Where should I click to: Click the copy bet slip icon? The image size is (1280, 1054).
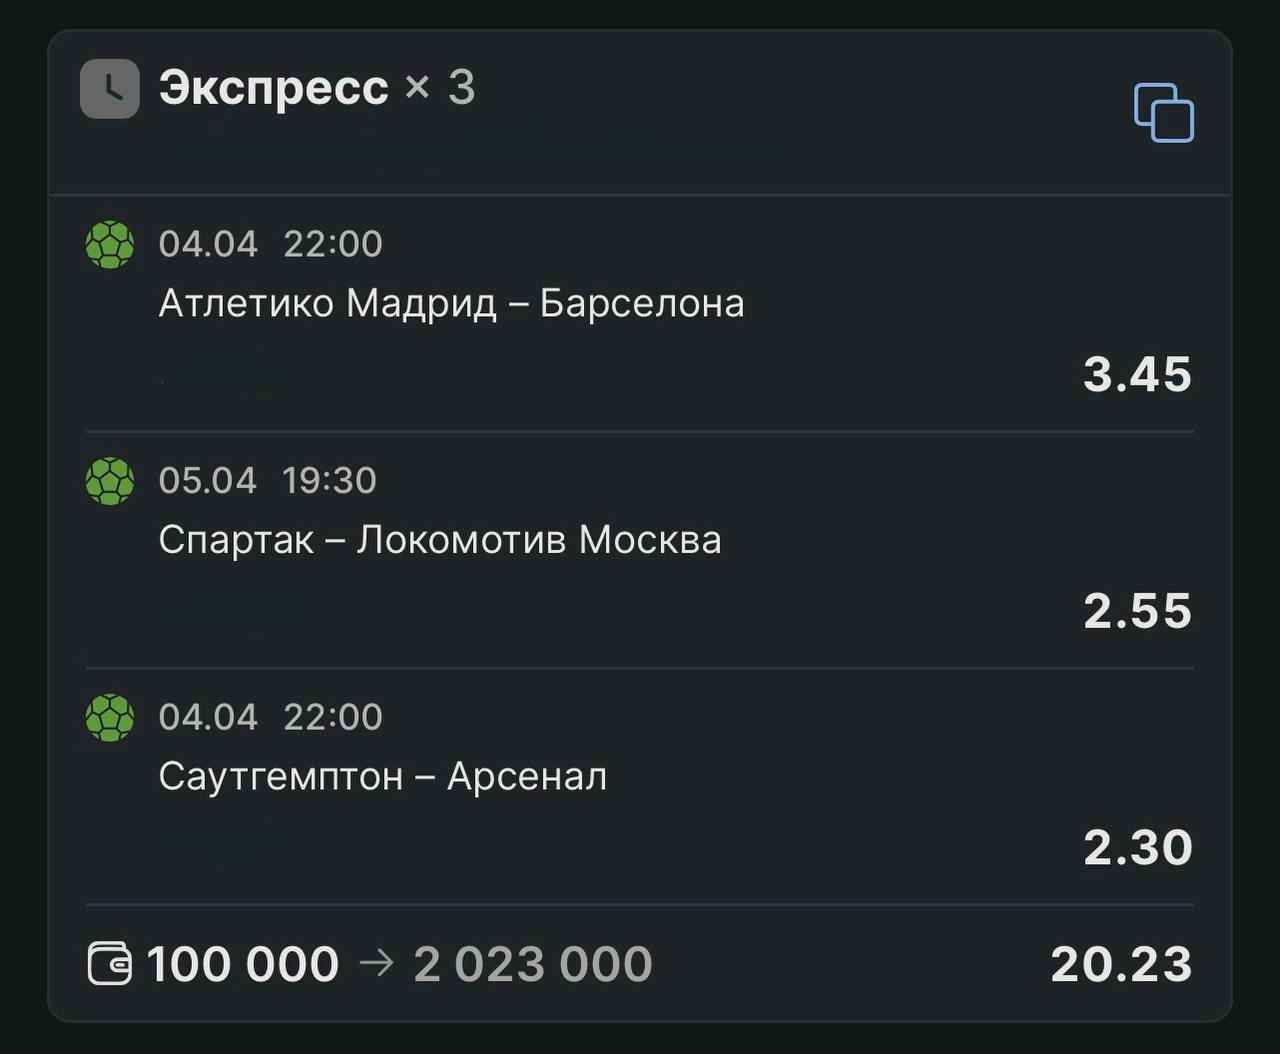pos(1163,112)
